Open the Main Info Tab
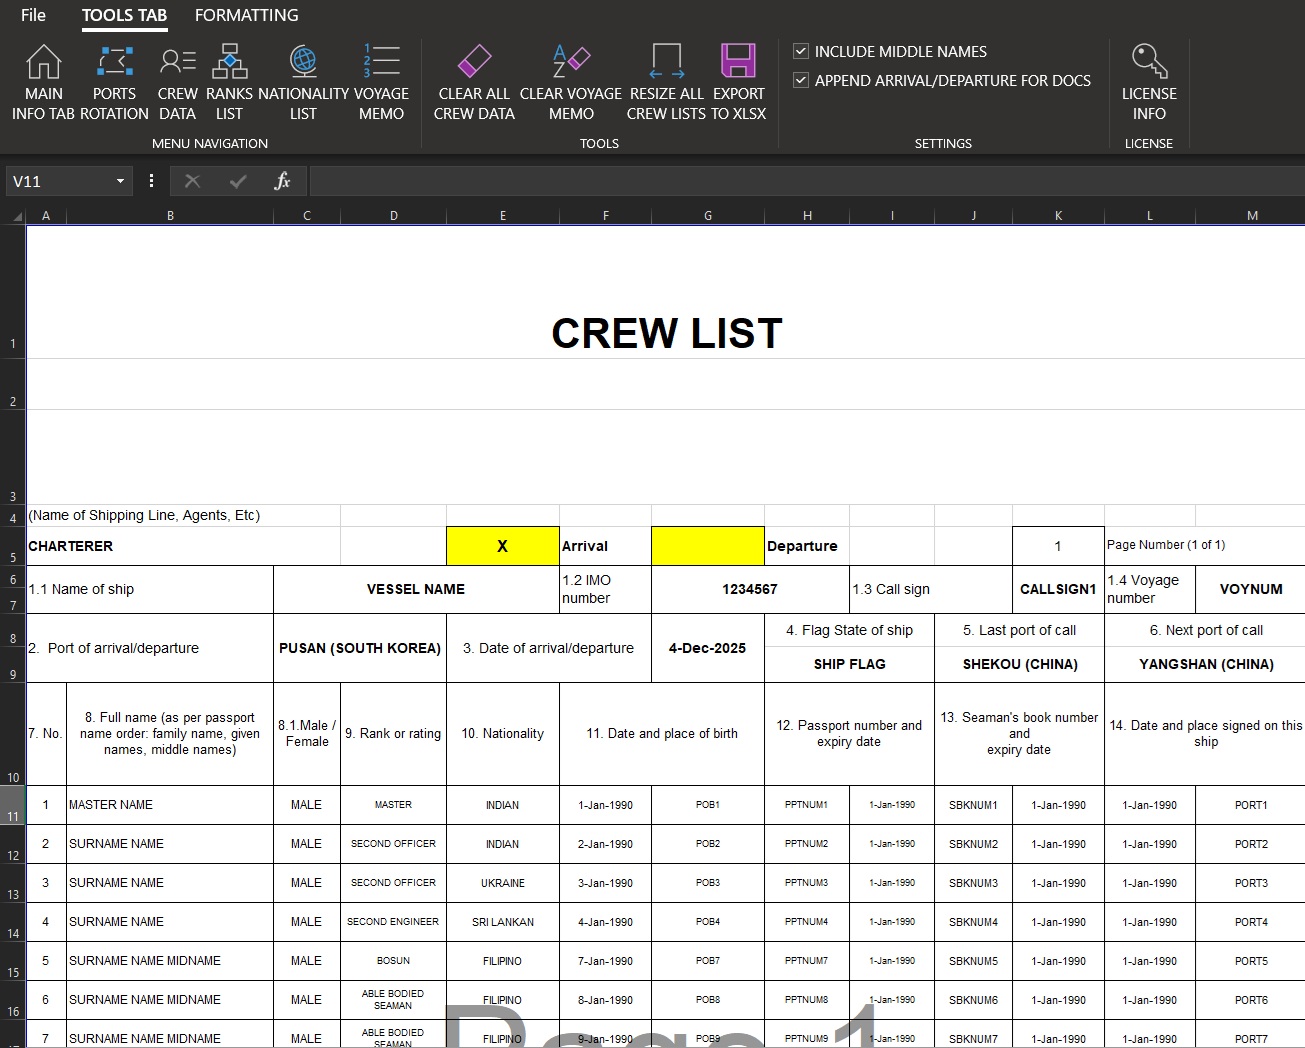 [x=43, y=82]
